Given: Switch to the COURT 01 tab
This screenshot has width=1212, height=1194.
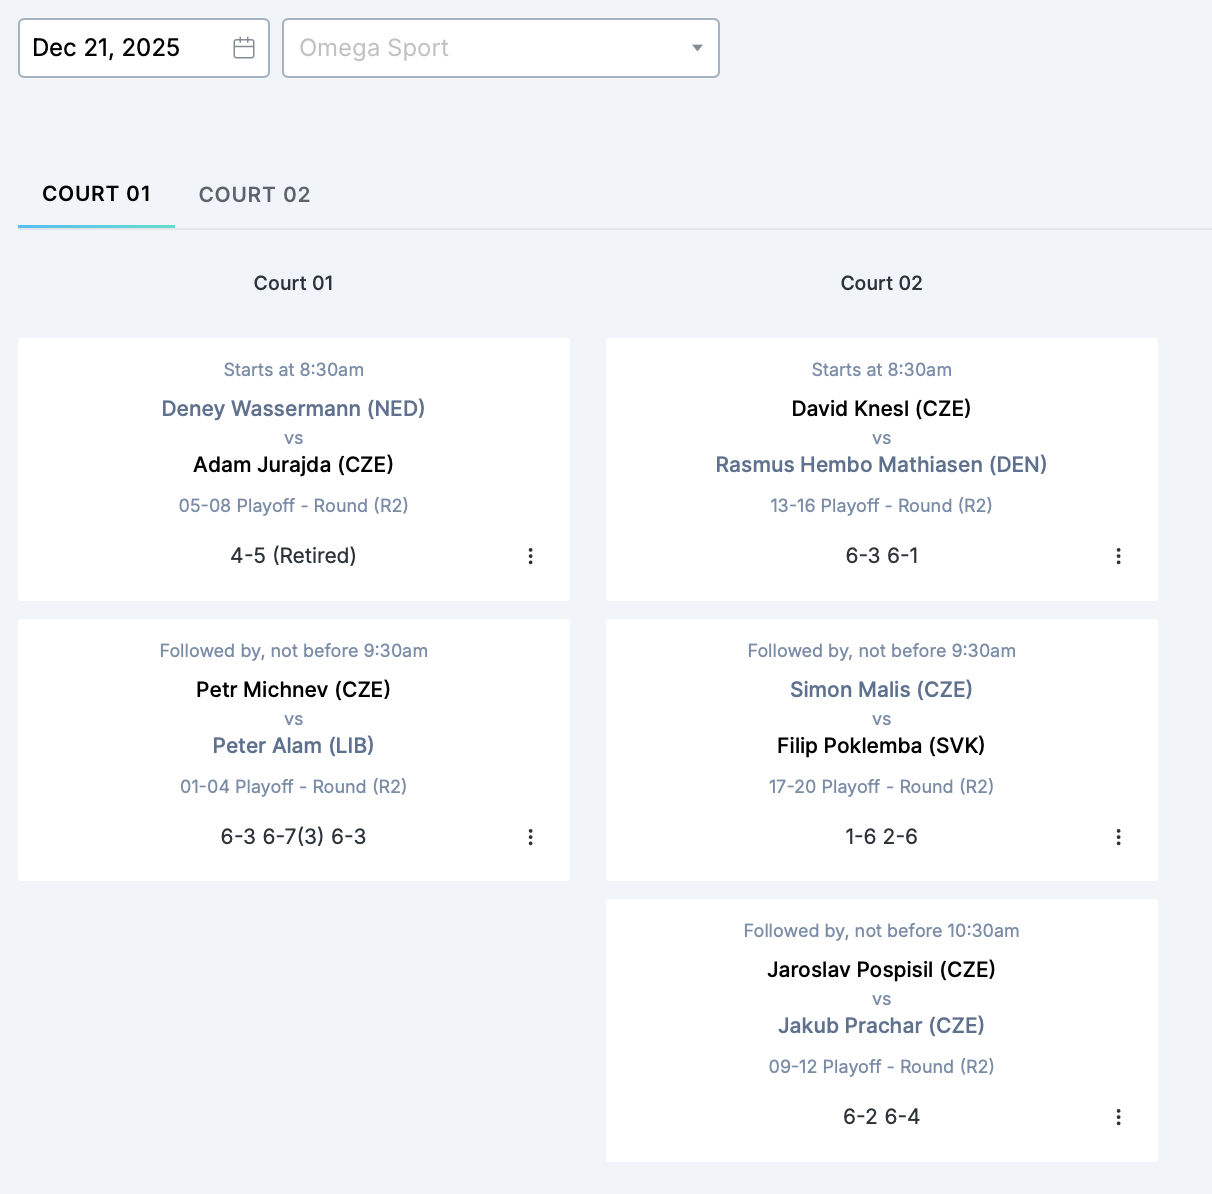Looking at the screenshot, I should click(x=96, y=194).
